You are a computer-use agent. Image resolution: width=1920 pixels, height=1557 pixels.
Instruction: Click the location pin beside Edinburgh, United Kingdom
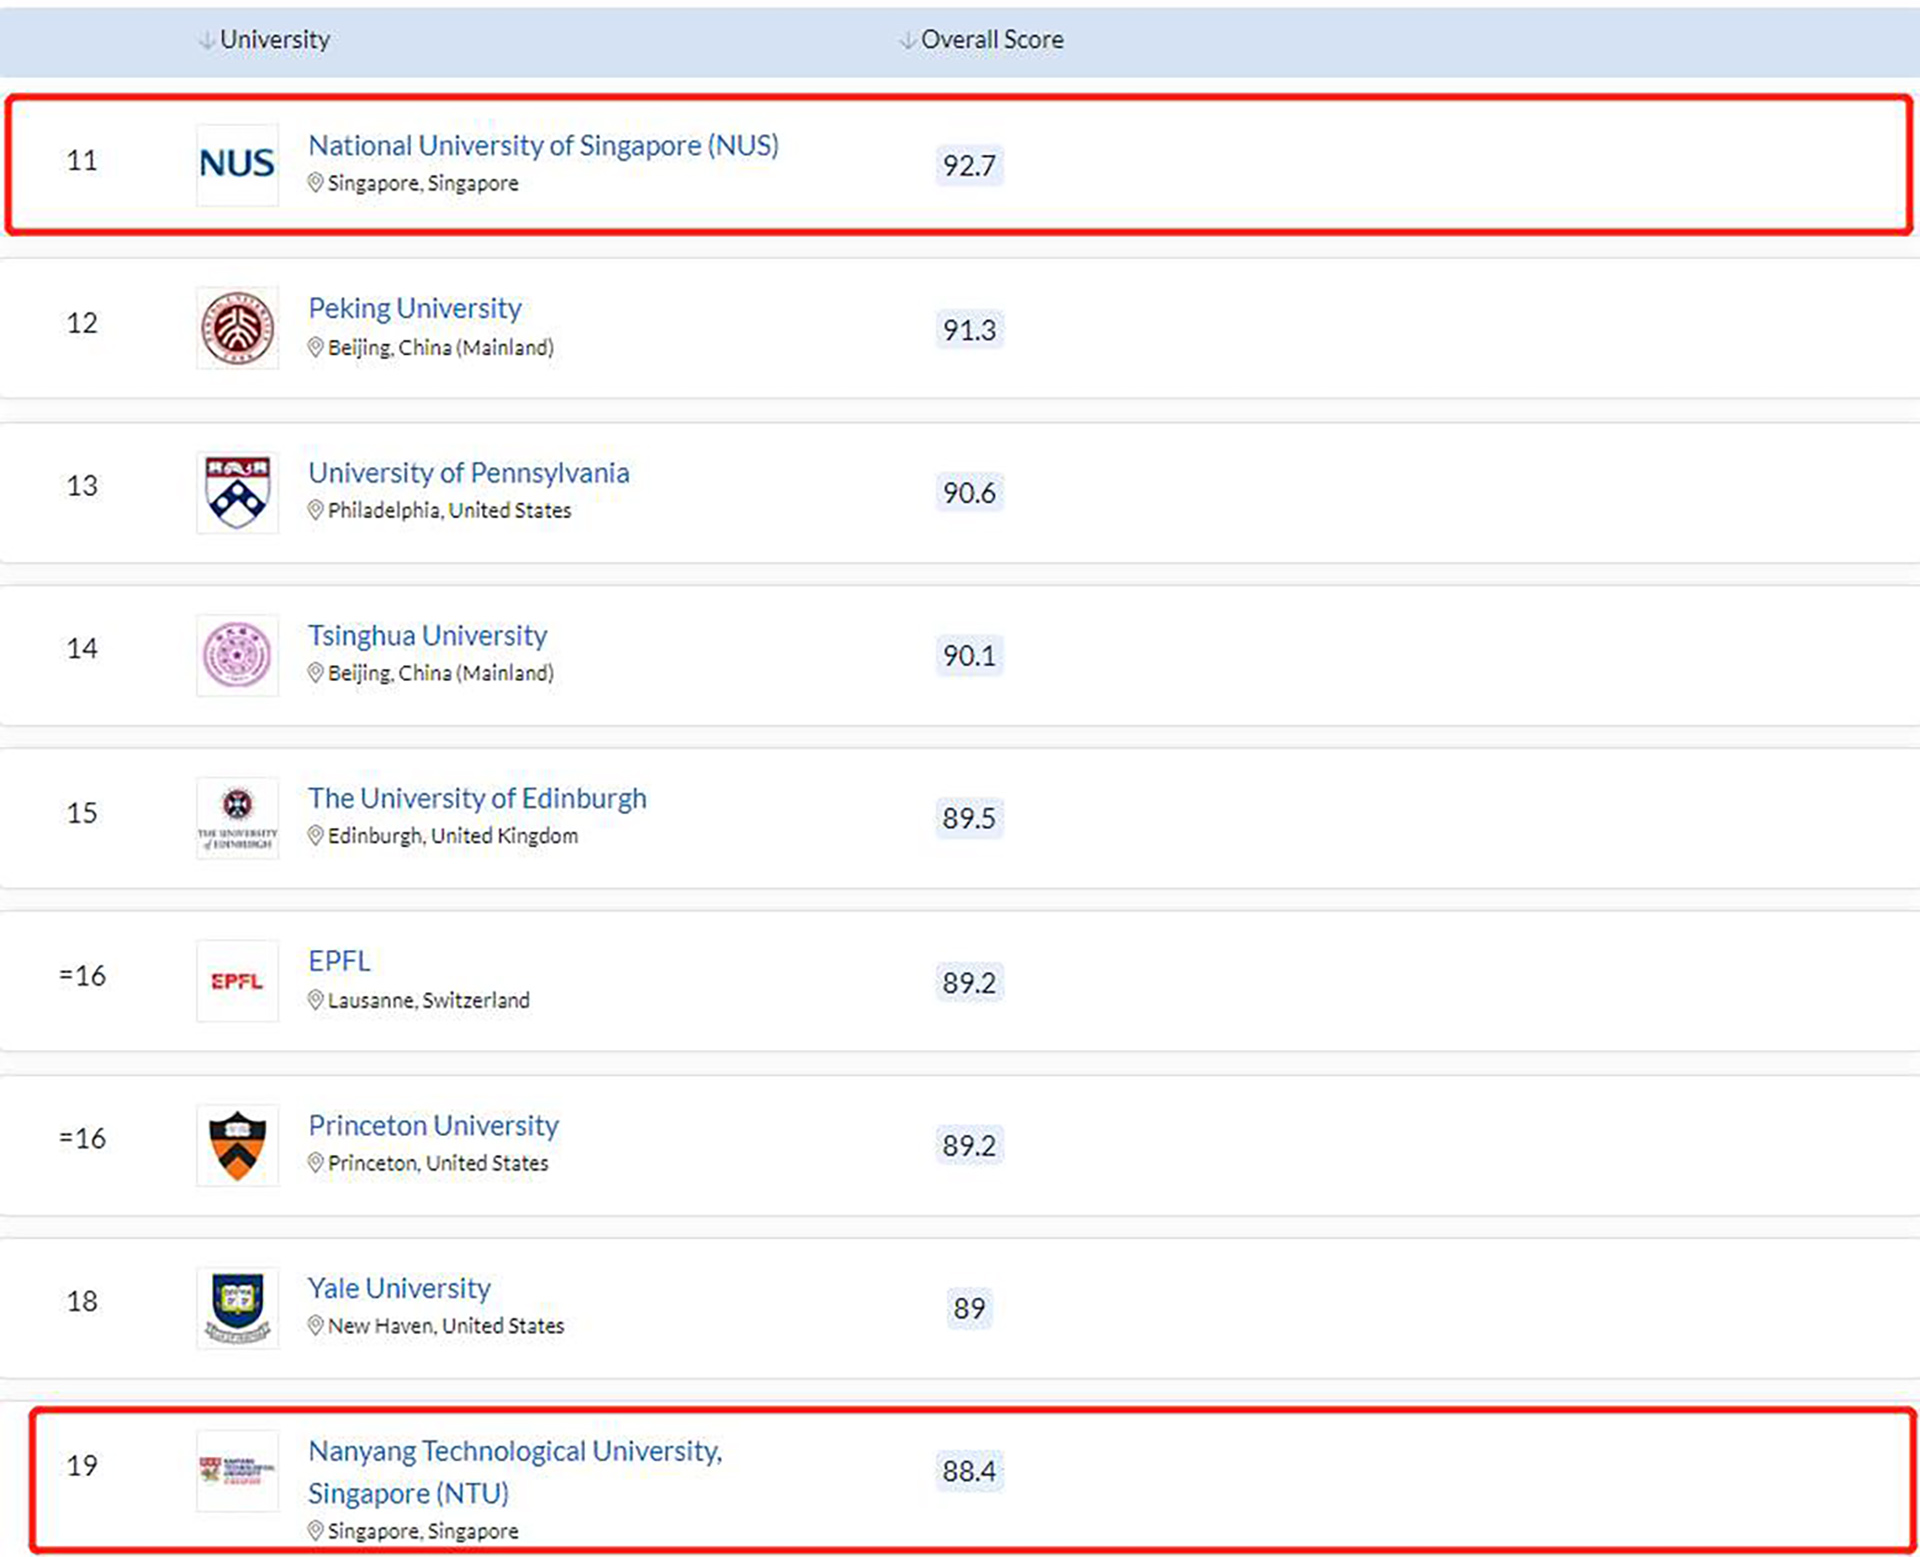[315, 836]
